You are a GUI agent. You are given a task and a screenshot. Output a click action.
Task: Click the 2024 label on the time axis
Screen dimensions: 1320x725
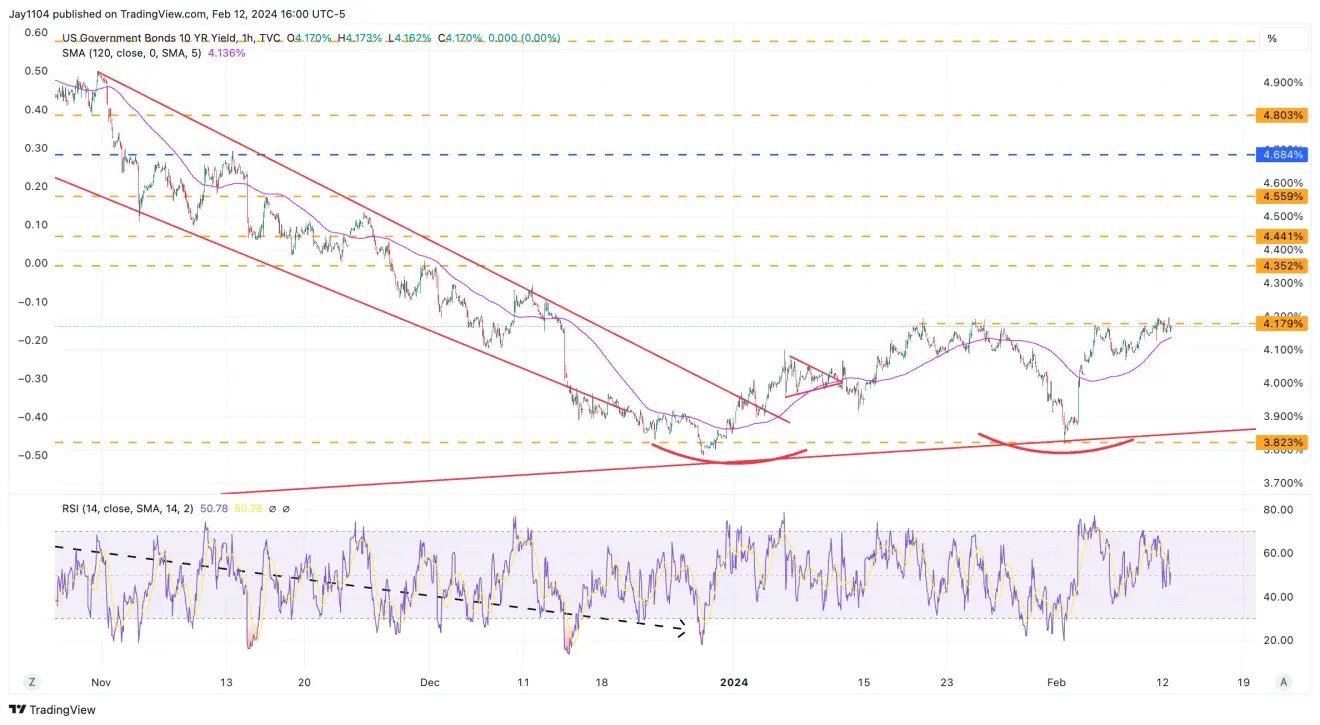pos(732,681)
